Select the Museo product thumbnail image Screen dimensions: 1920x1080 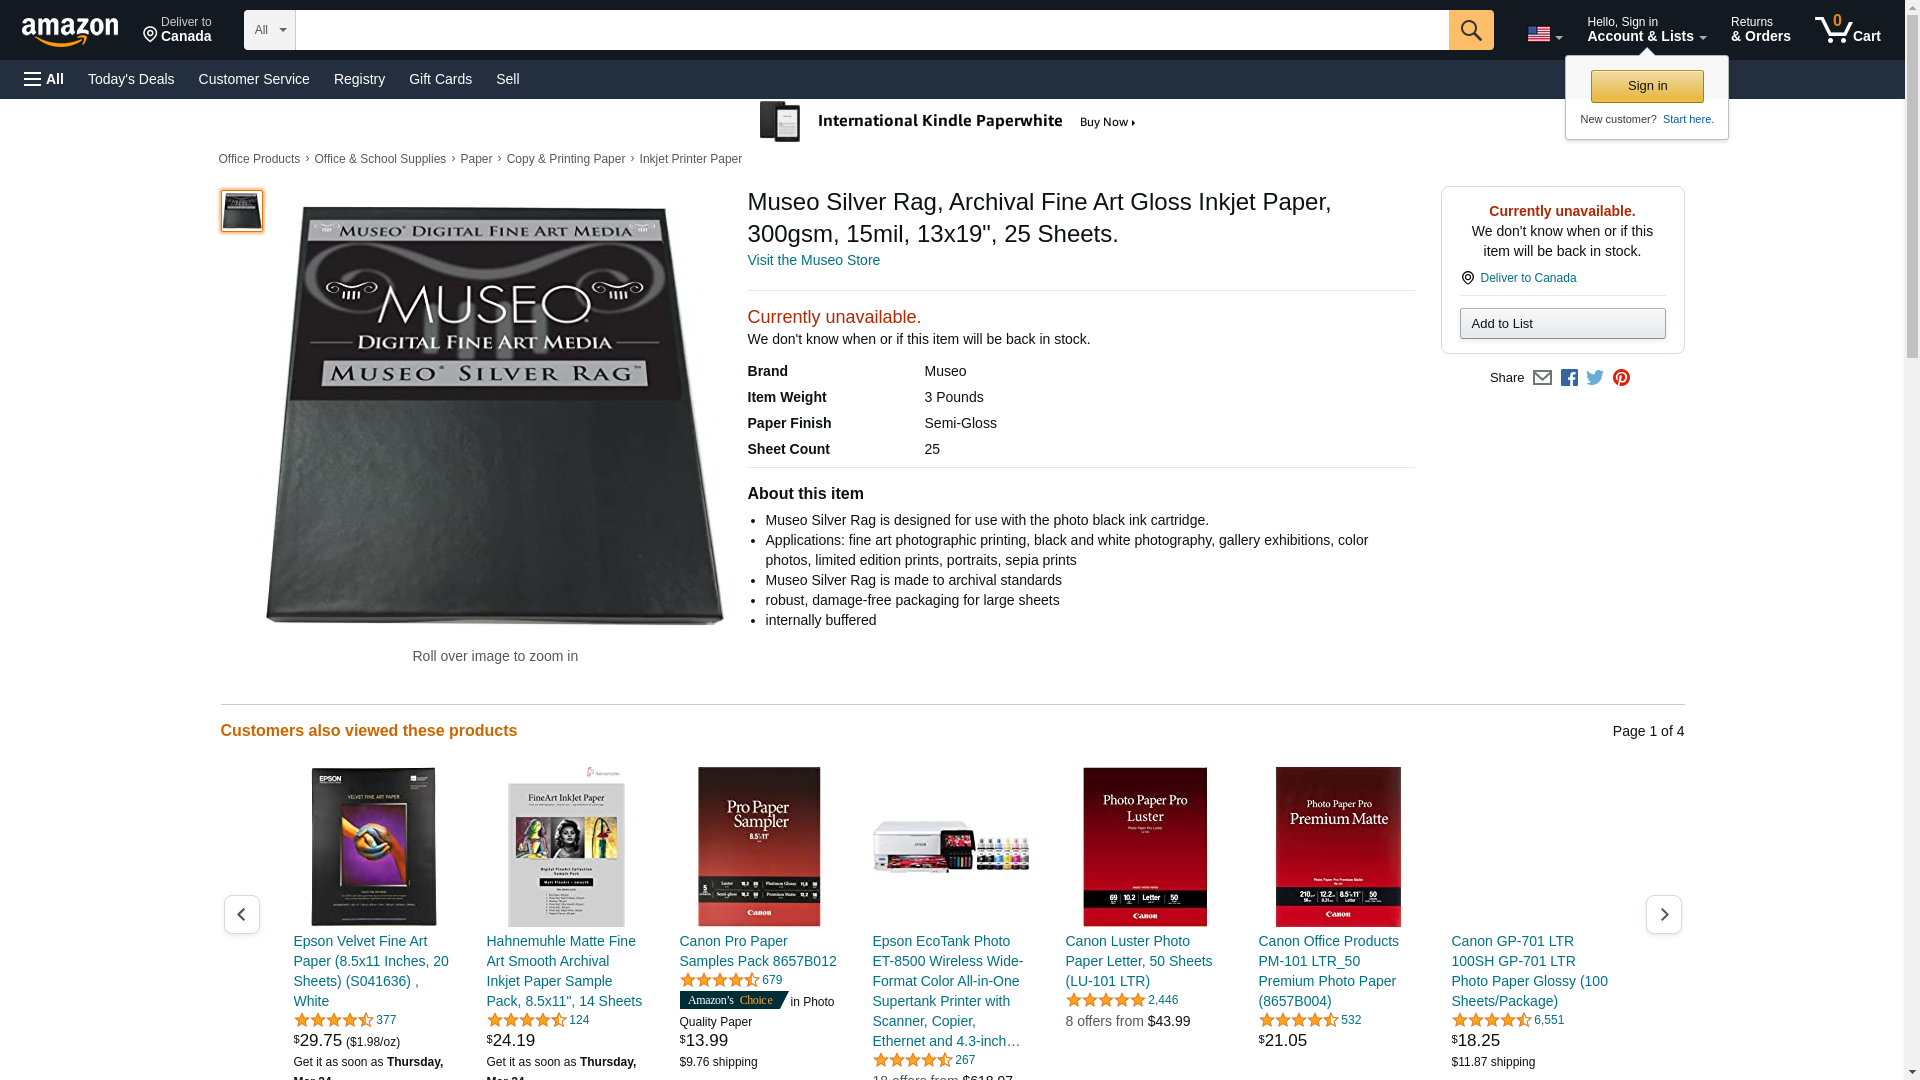242,211
